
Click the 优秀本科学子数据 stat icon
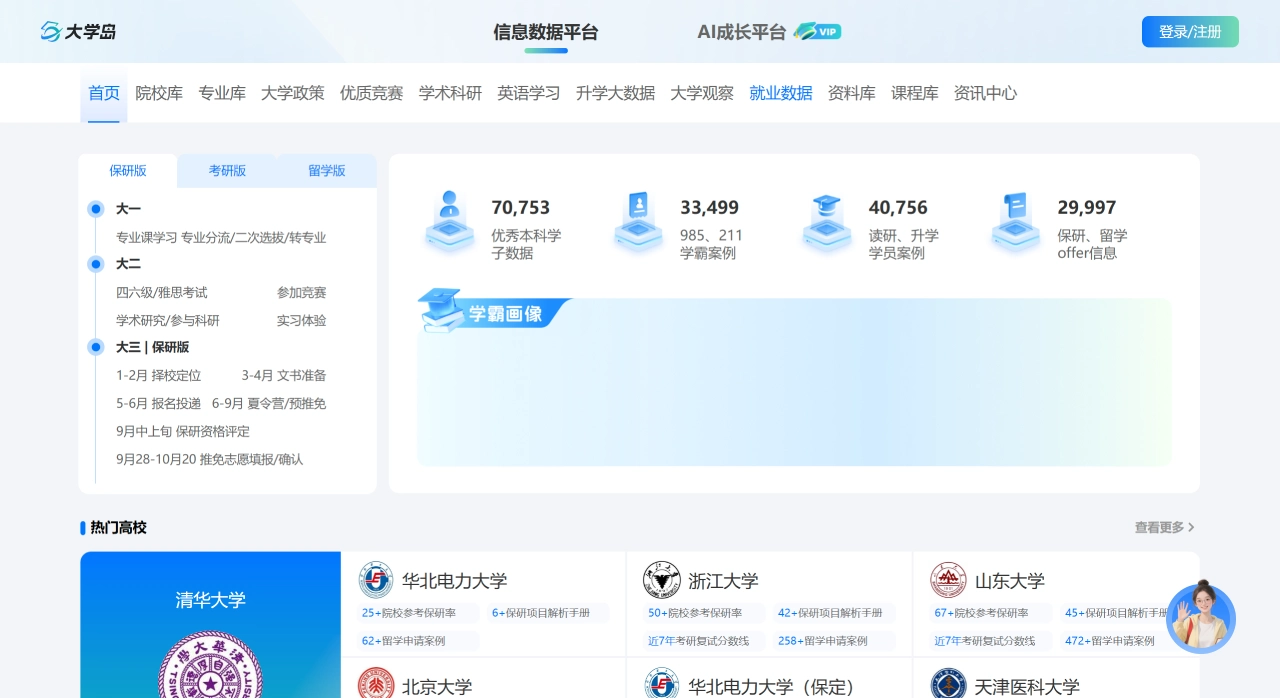[449, 221]
